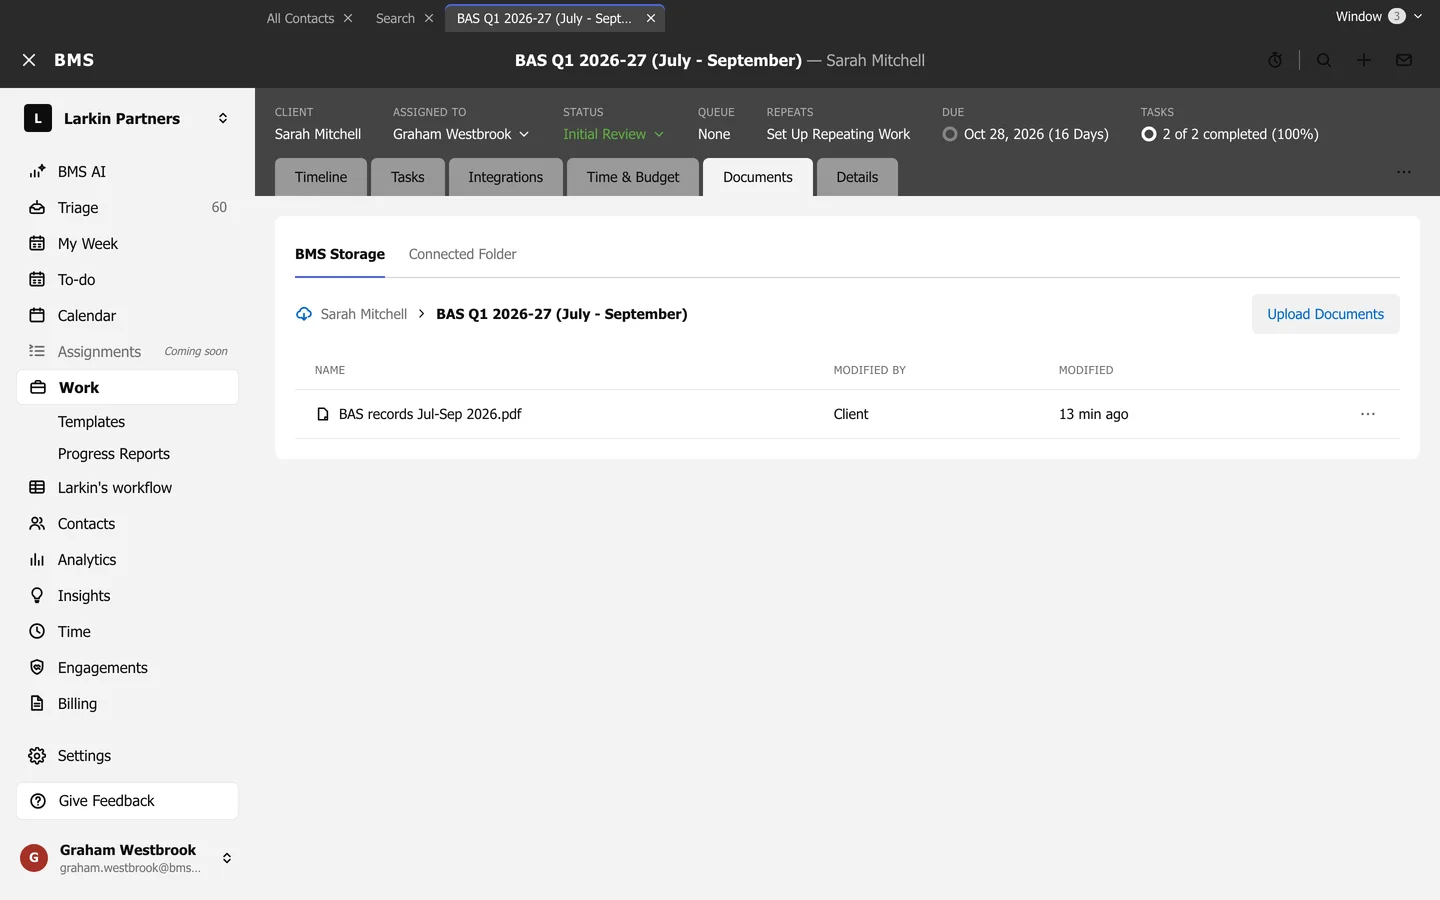Click Set Up Repeating Work link

[838, 134]
